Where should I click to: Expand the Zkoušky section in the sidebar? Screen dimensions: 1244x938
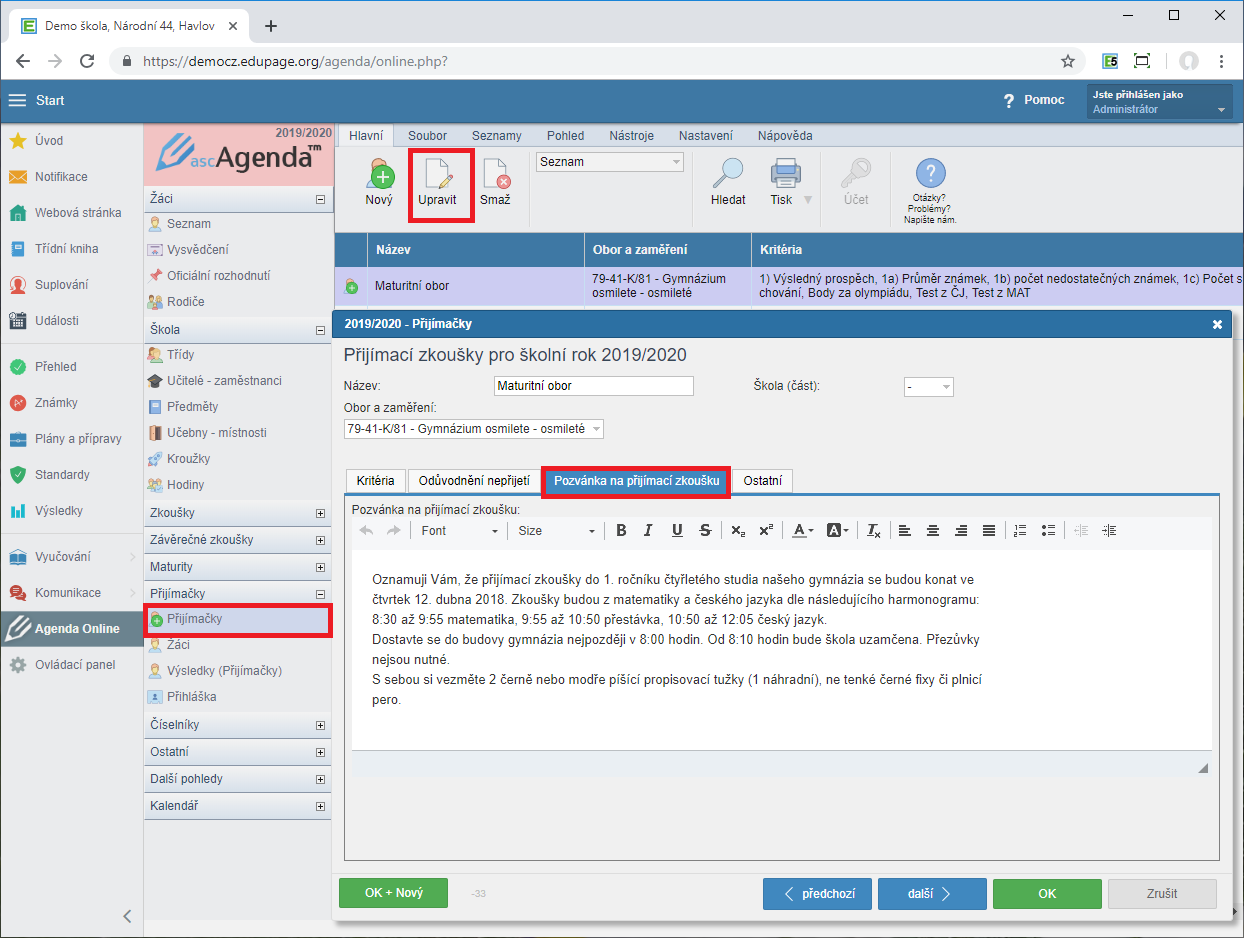tap(320, 513)
